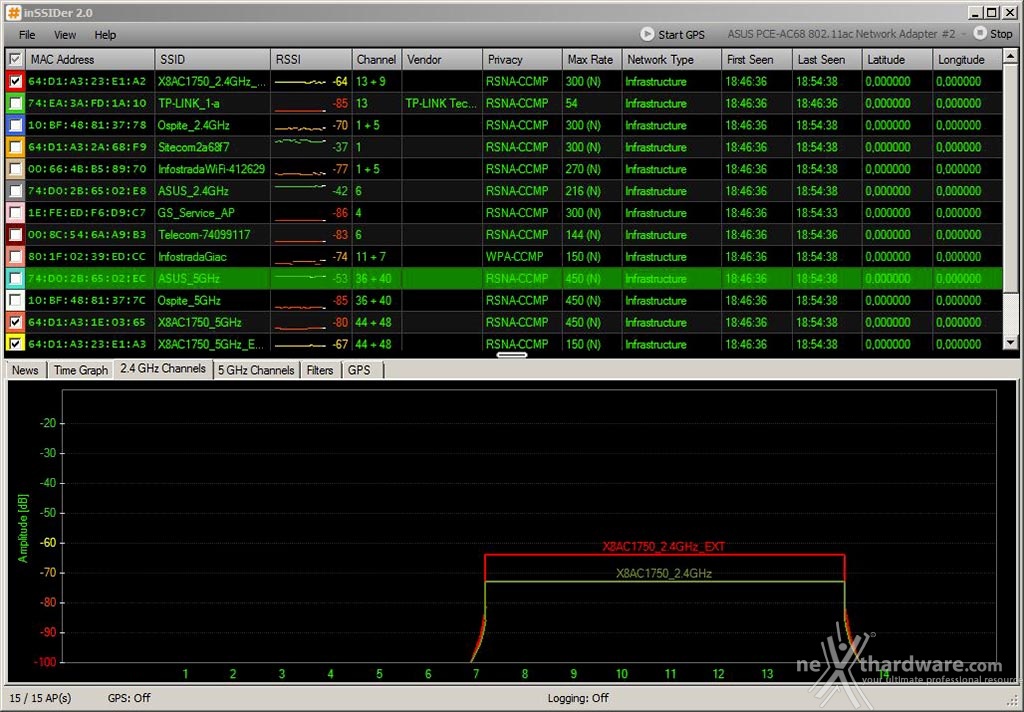The image size is (1024, 712).
Task: Switch to the News tab
Action: (x=25, y=370)
